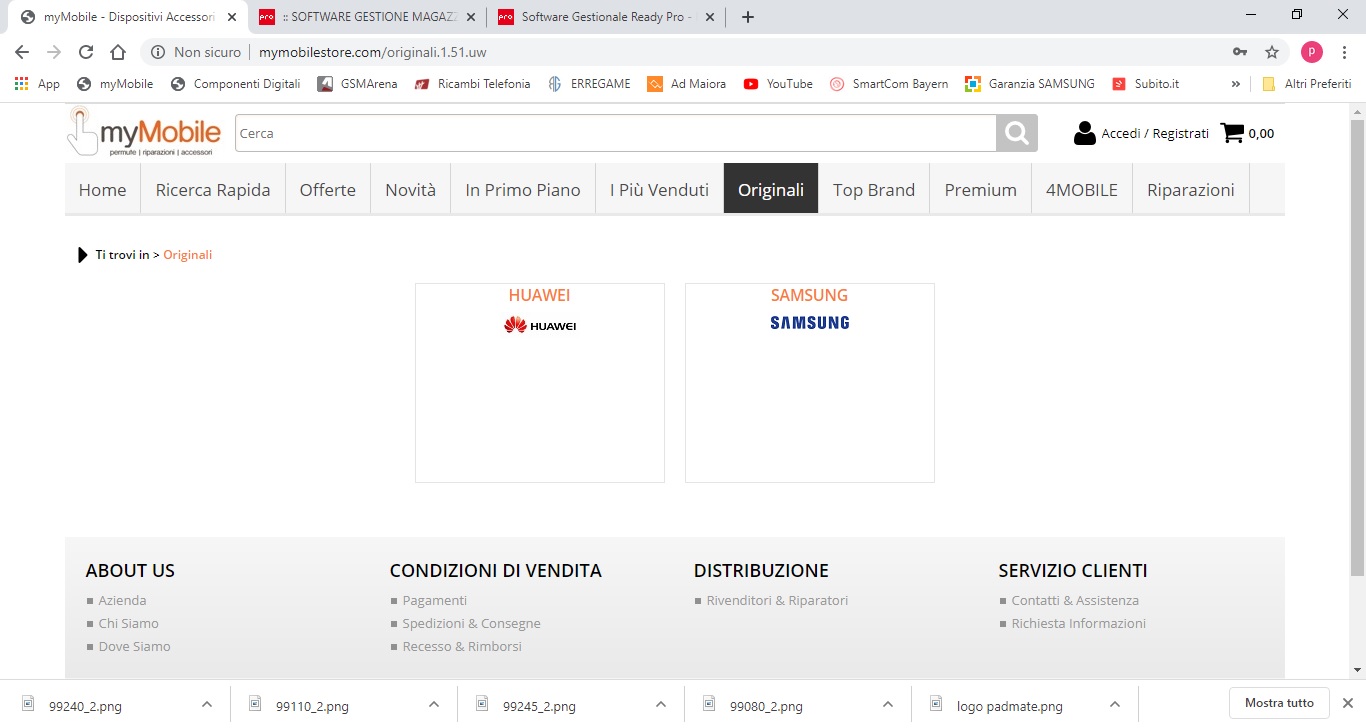This screenshot has width=1366, height=728.
Task: Open the App launcher bookmark
Action: [x=37, y=84]
